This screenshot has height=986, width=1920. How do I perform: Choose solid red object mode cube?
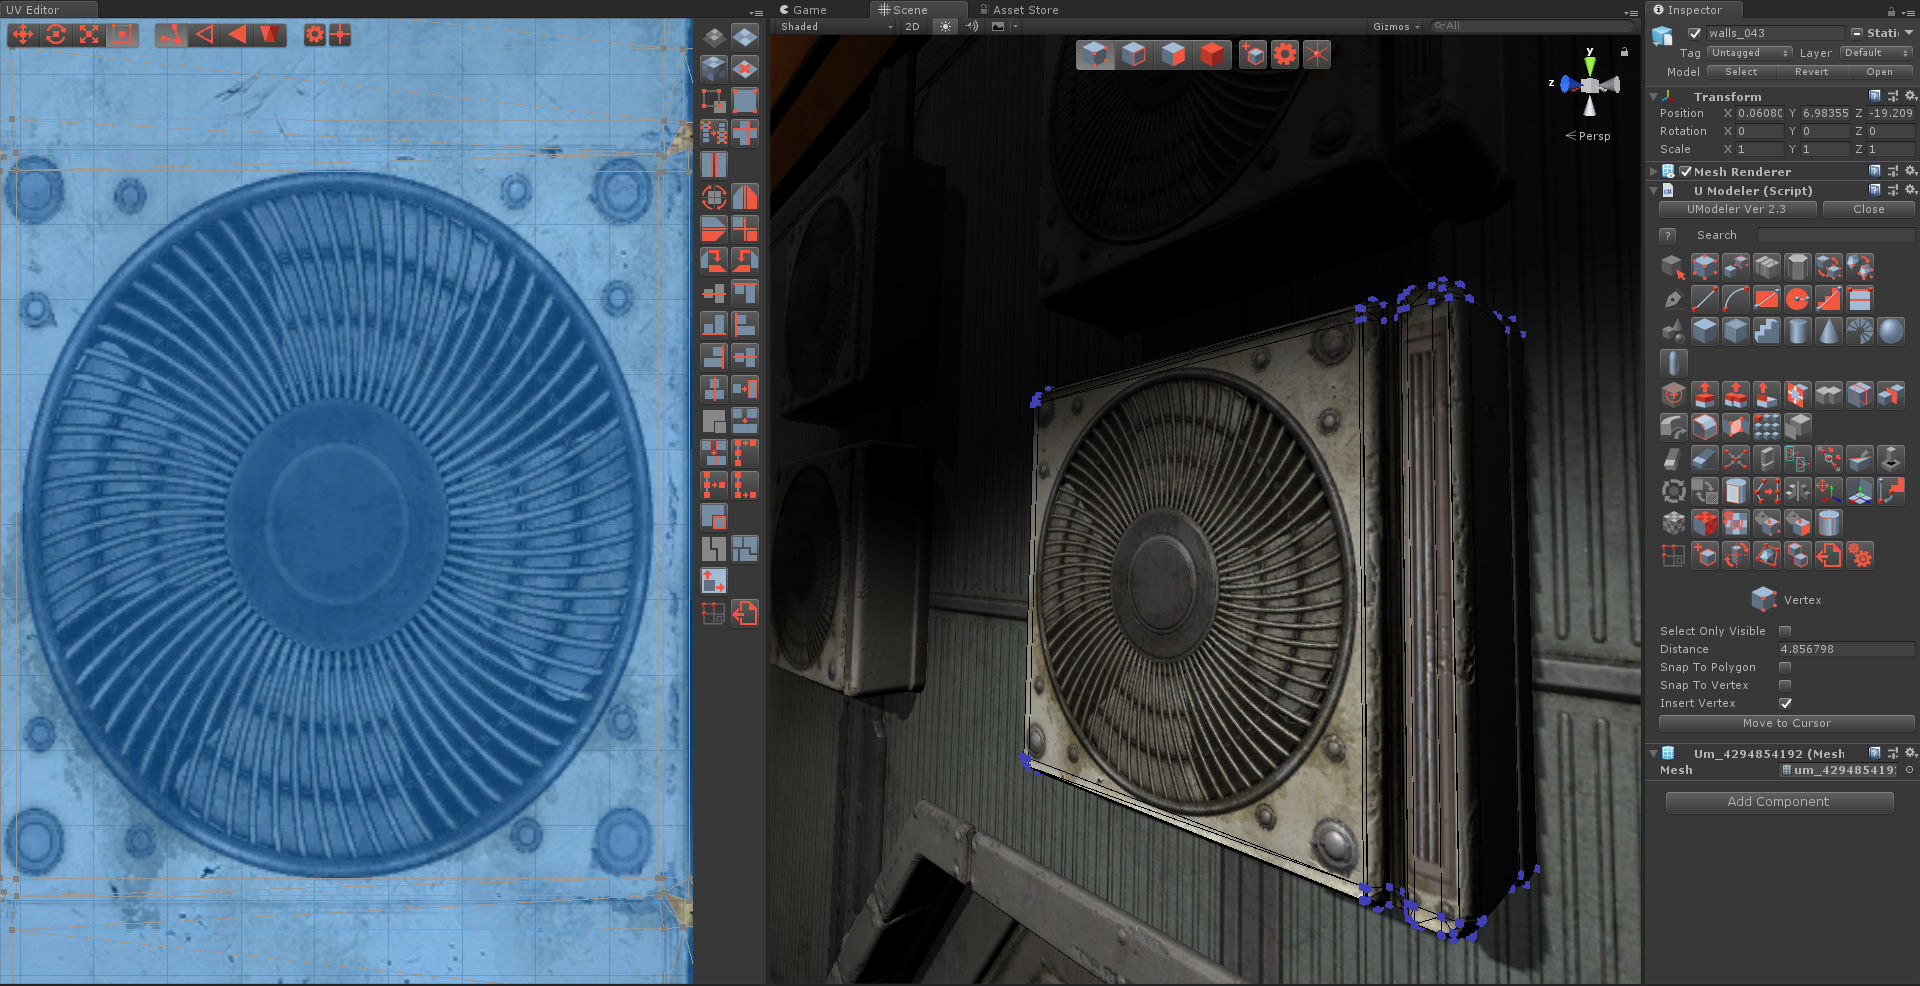[1213, 54]
